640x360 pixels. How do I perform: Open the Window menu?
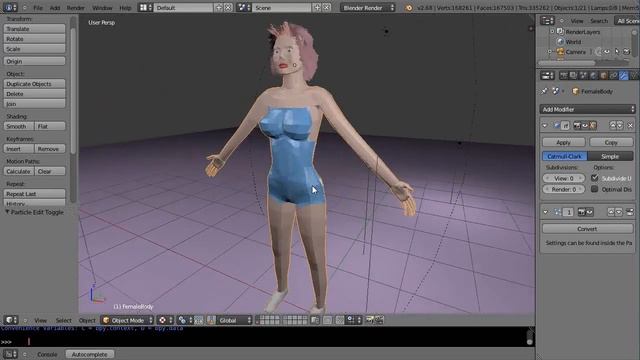pos(102,8)
